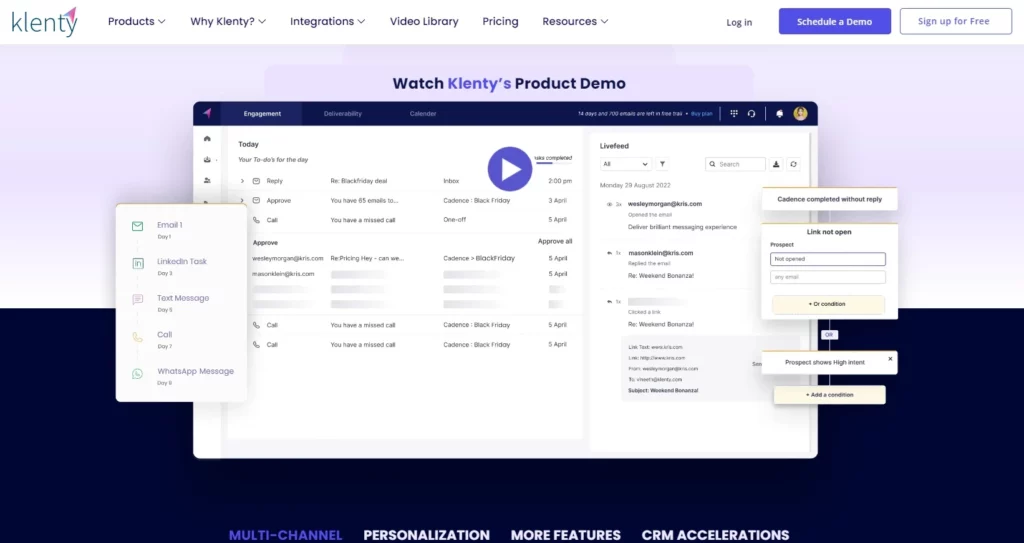Screen dimensions: 1024x543
Task: Go to Video Library page
Action: point(424,22)
